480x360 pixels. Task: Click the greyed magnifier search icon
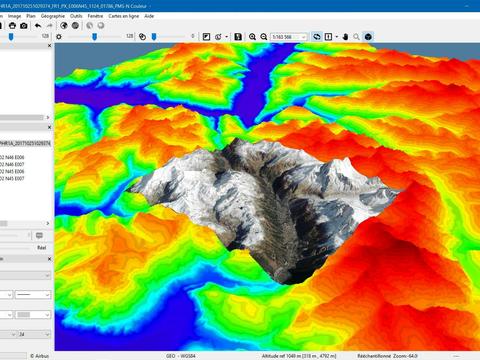pos(356,37)
